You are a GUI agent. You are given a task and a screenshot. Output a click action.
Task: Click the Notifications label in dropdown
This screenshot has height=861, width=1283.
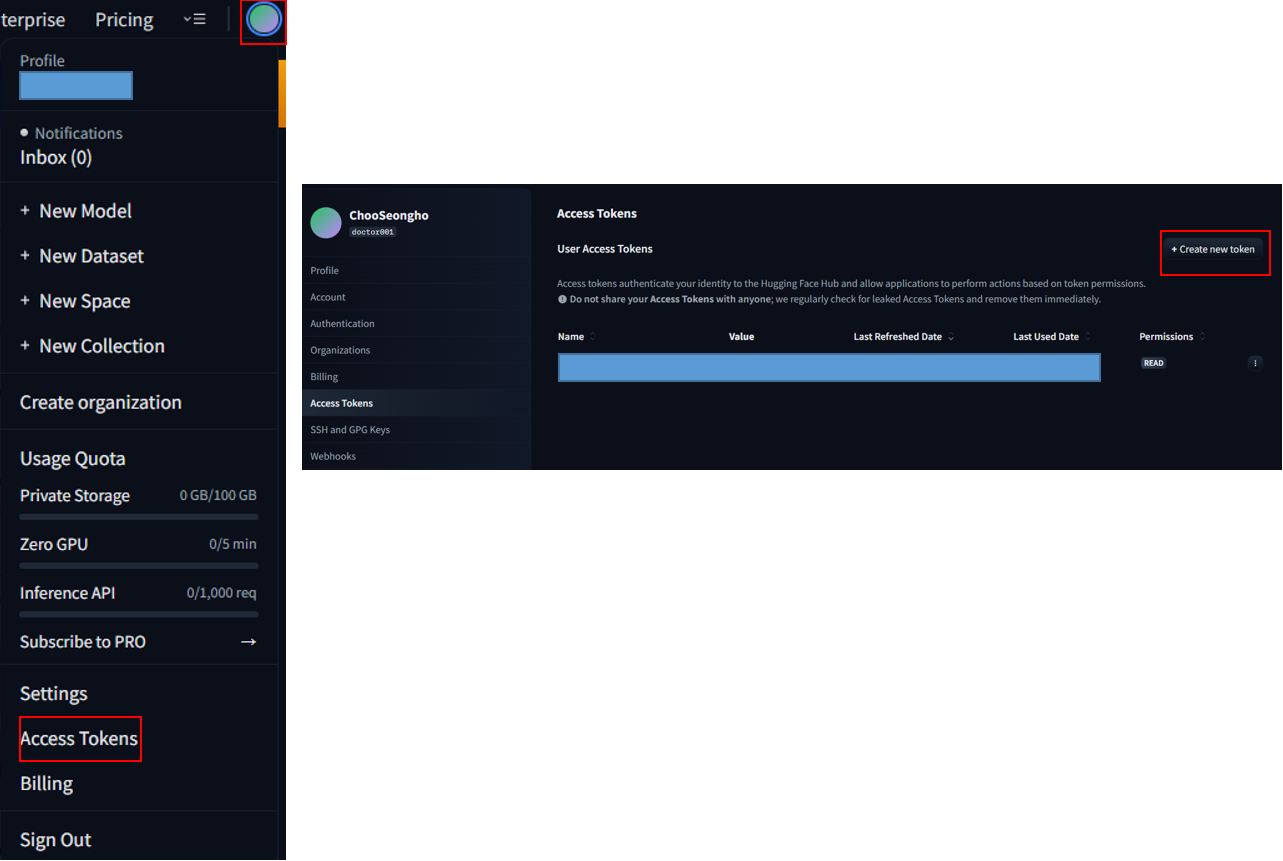pyautogui.click(x=78, y=133)
